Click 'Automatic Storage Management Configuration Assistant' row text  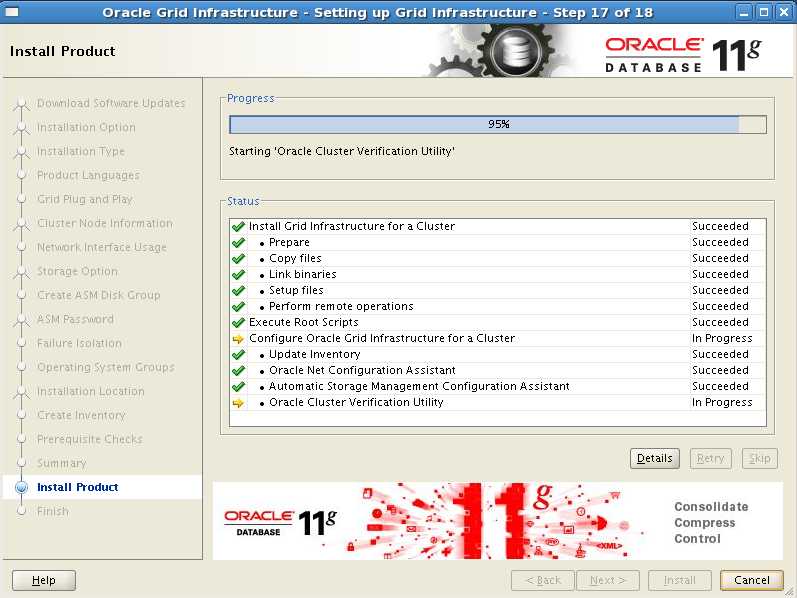pos(419,386)
